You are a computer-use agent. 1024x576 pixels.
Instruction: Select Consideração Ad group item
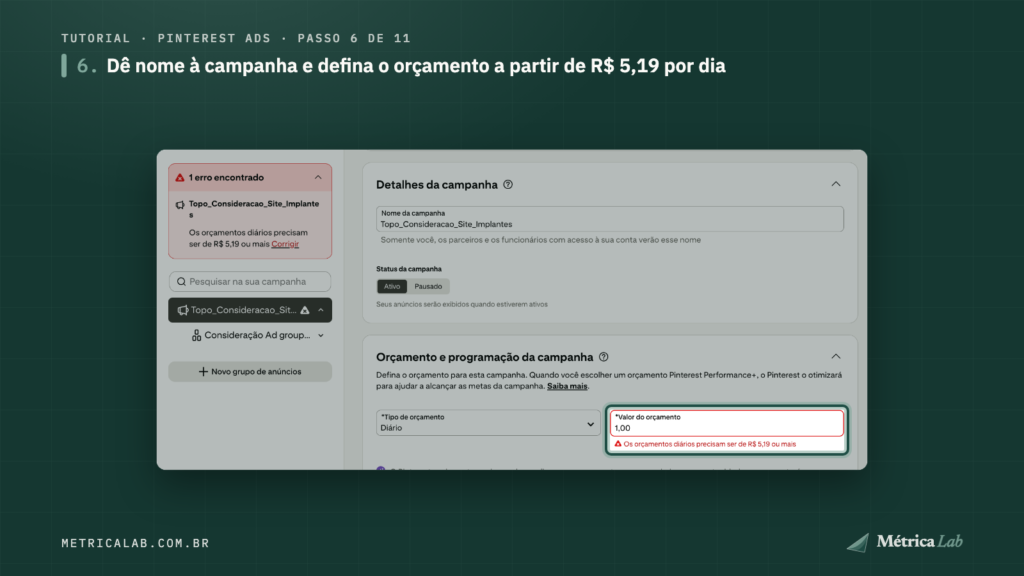257,335
